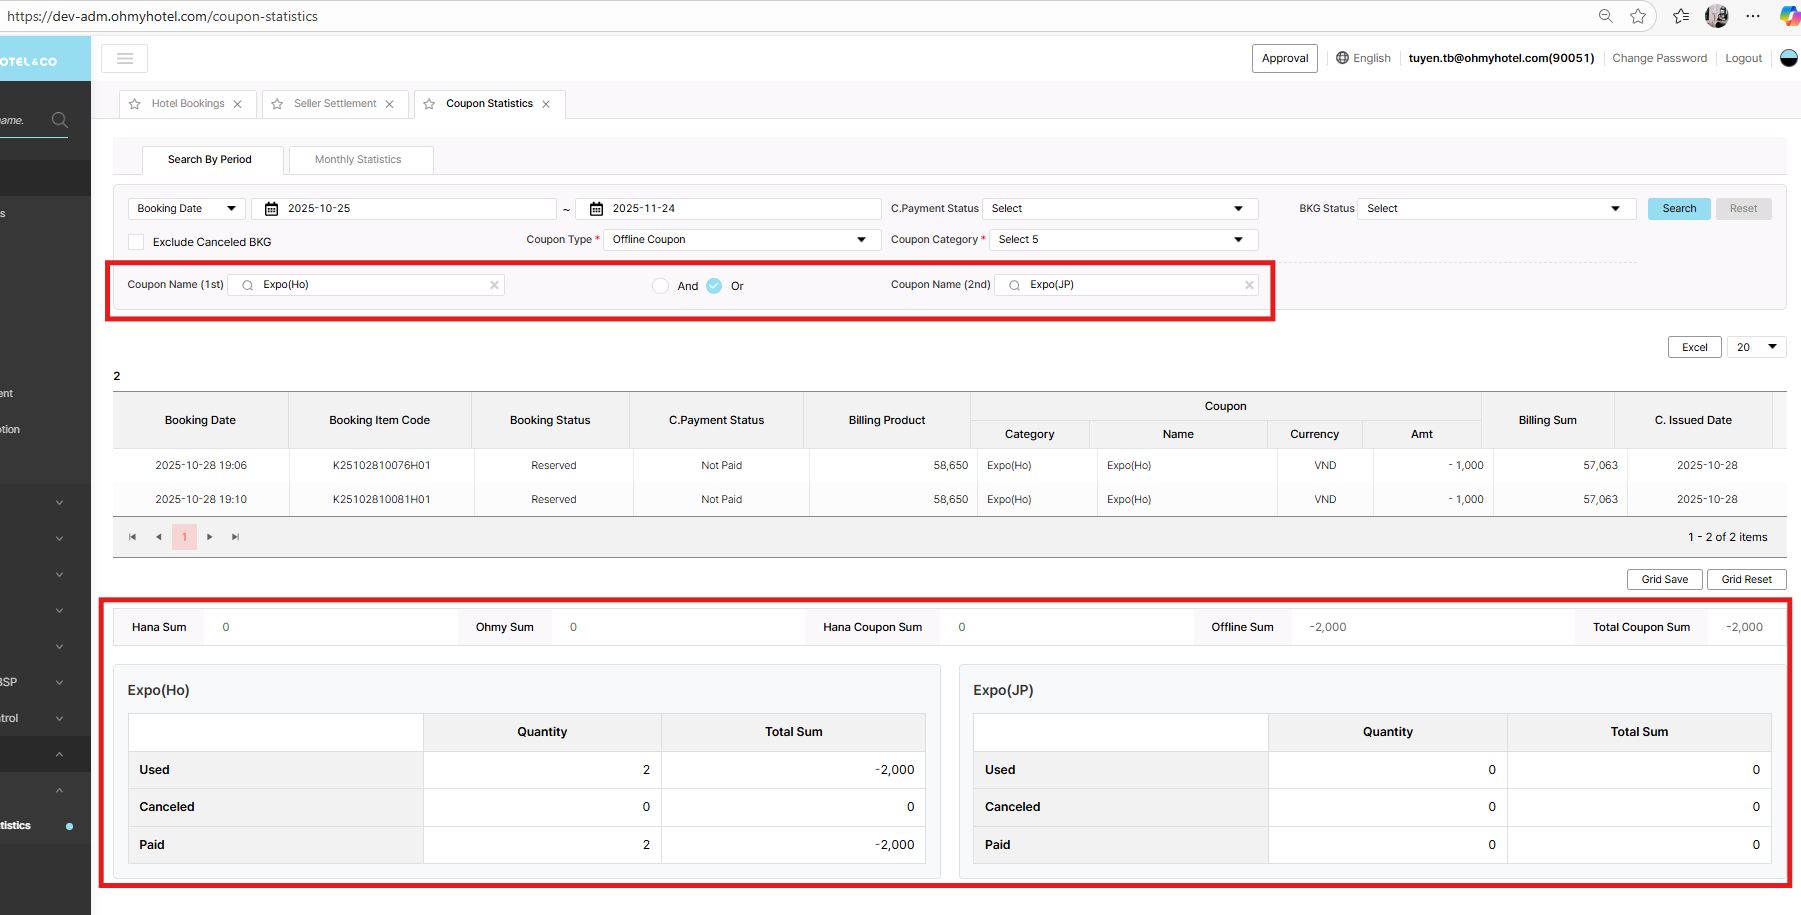Open the Coupon Type dropdown

tap(741, 240)
